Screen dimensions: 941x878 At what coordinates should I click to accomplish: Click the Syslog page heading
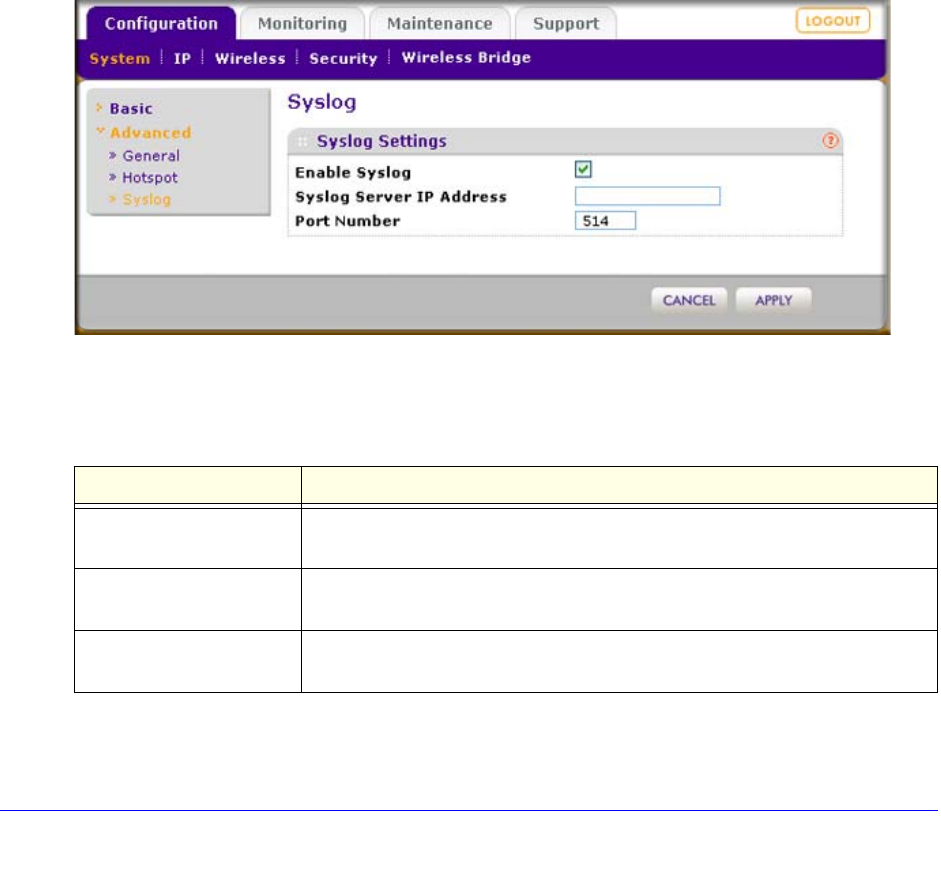322,103
